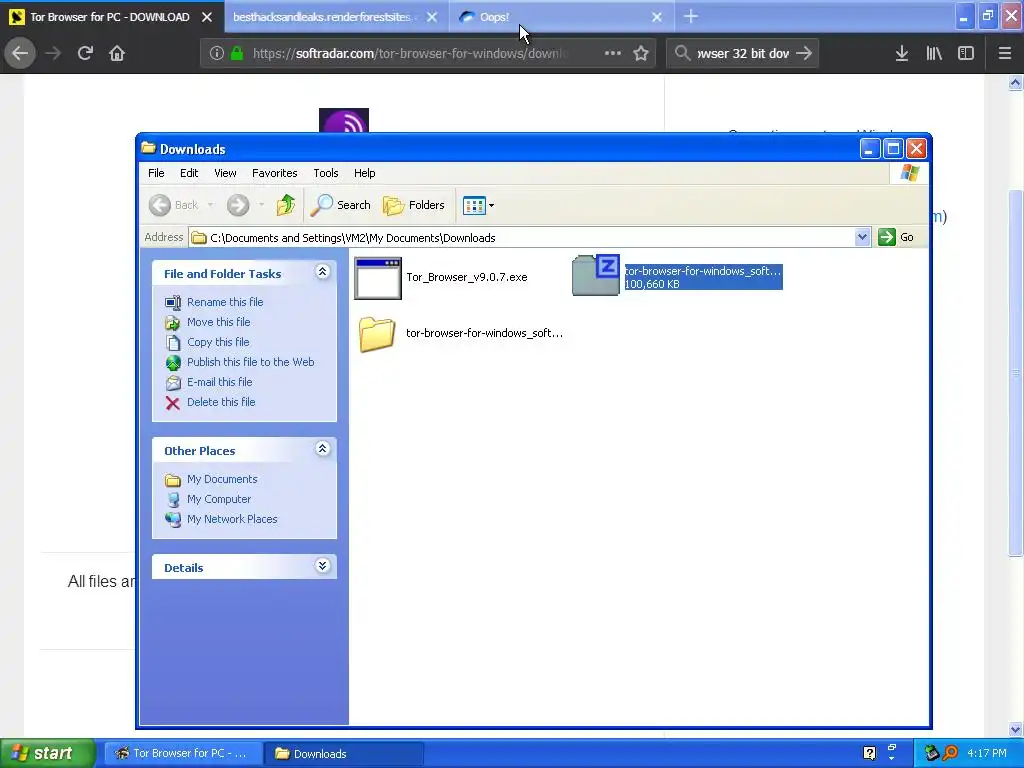Click Explorer Forward button
Screen dimensions: 1024x768
(x=238, y=205)
